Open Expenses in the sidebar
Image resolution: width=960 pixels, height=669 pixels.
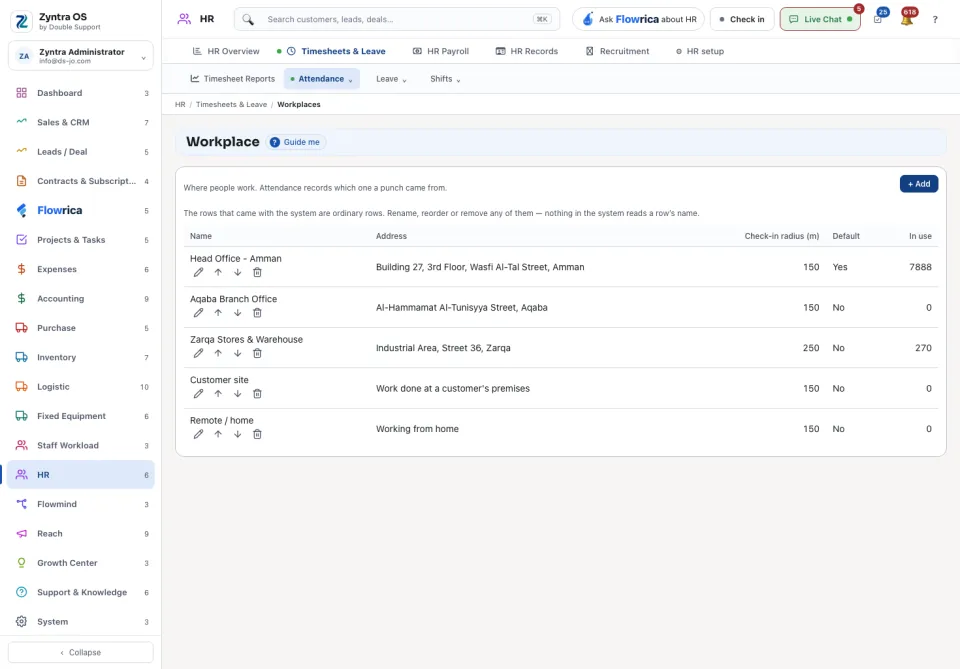coord(81,269)
